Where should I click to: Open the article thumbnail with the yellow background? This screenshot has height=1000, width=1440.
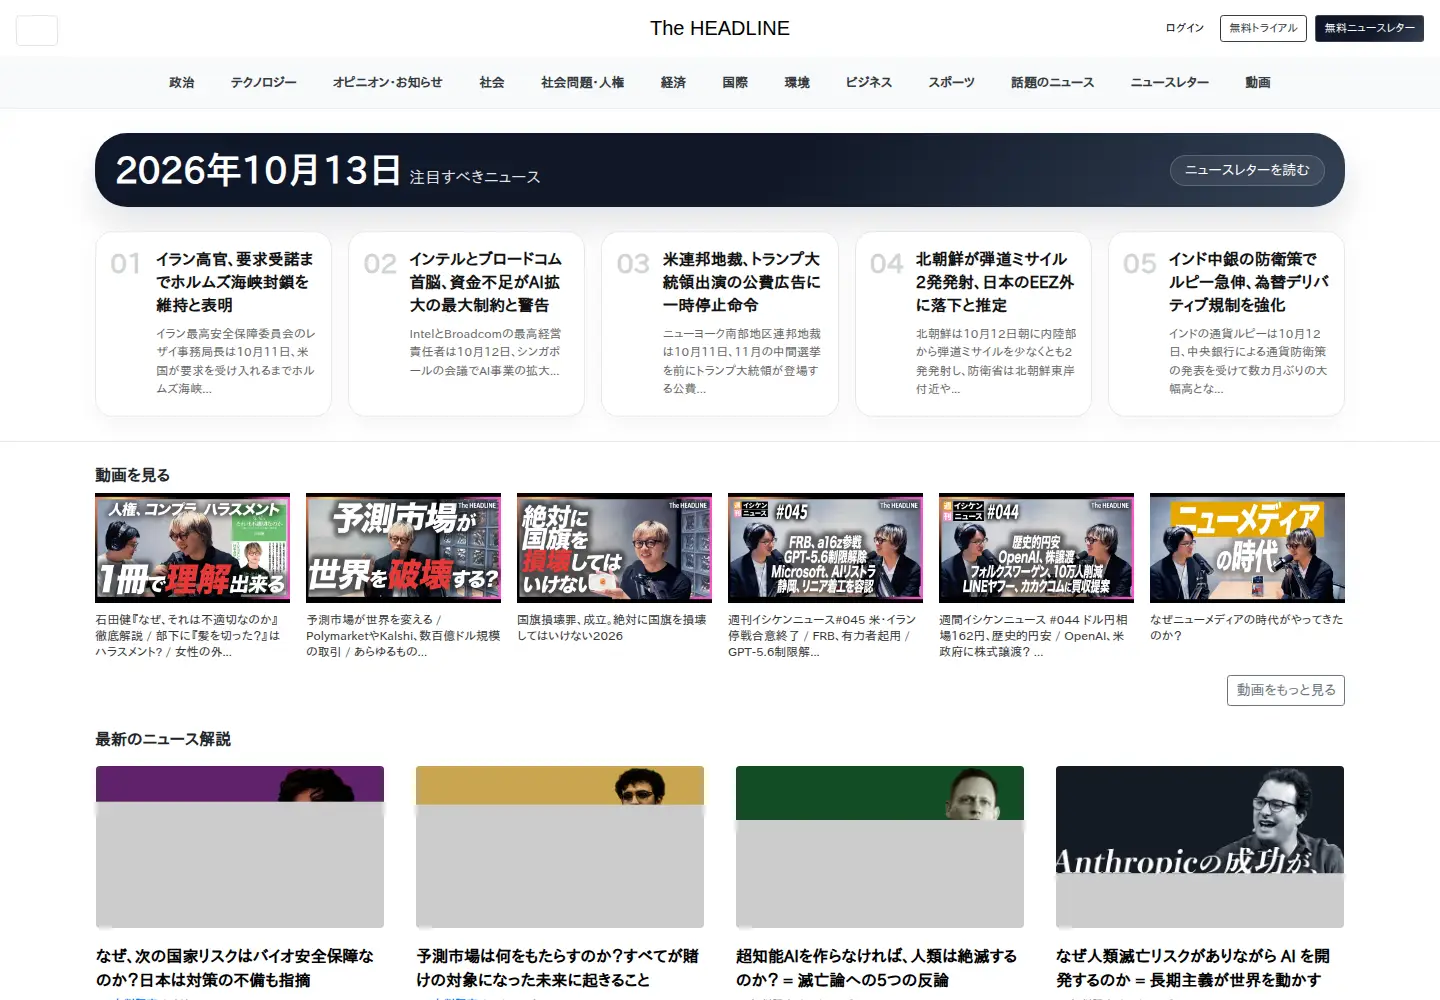[x=560, y=847]
